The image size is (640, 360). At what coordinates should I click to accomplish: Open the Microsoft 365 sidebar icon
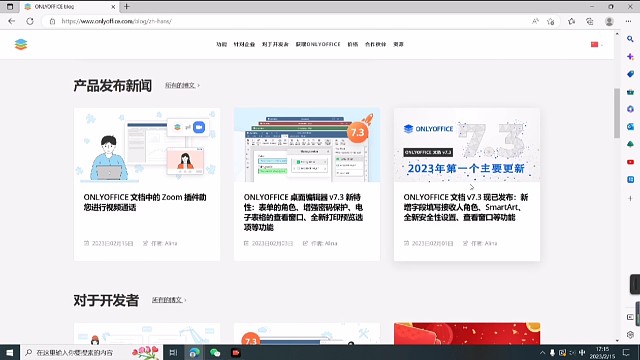coord(630,109)
